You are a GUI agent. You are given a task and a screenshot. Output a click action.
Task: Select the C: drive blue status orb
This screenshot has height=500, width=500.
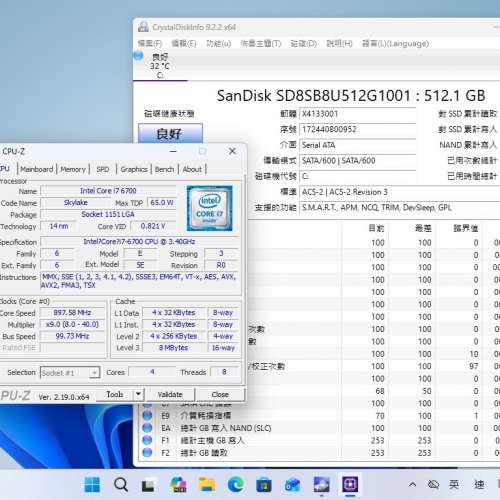(138, 56)
